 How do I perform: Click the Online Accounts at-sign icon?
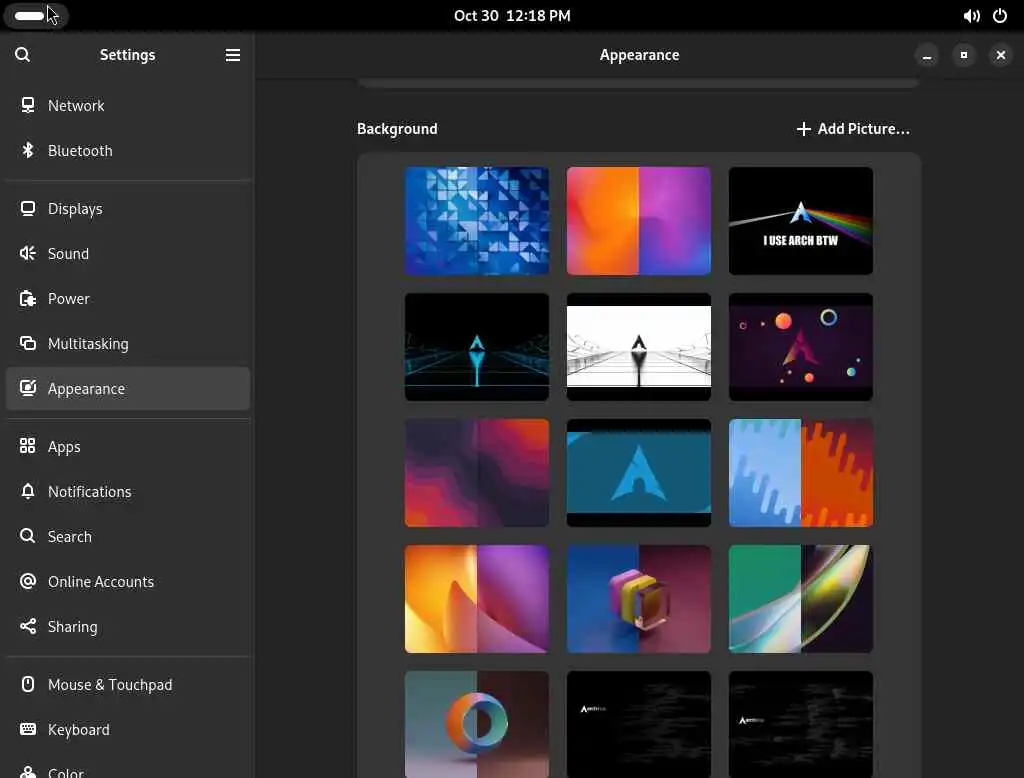click(x=27, y=581)
